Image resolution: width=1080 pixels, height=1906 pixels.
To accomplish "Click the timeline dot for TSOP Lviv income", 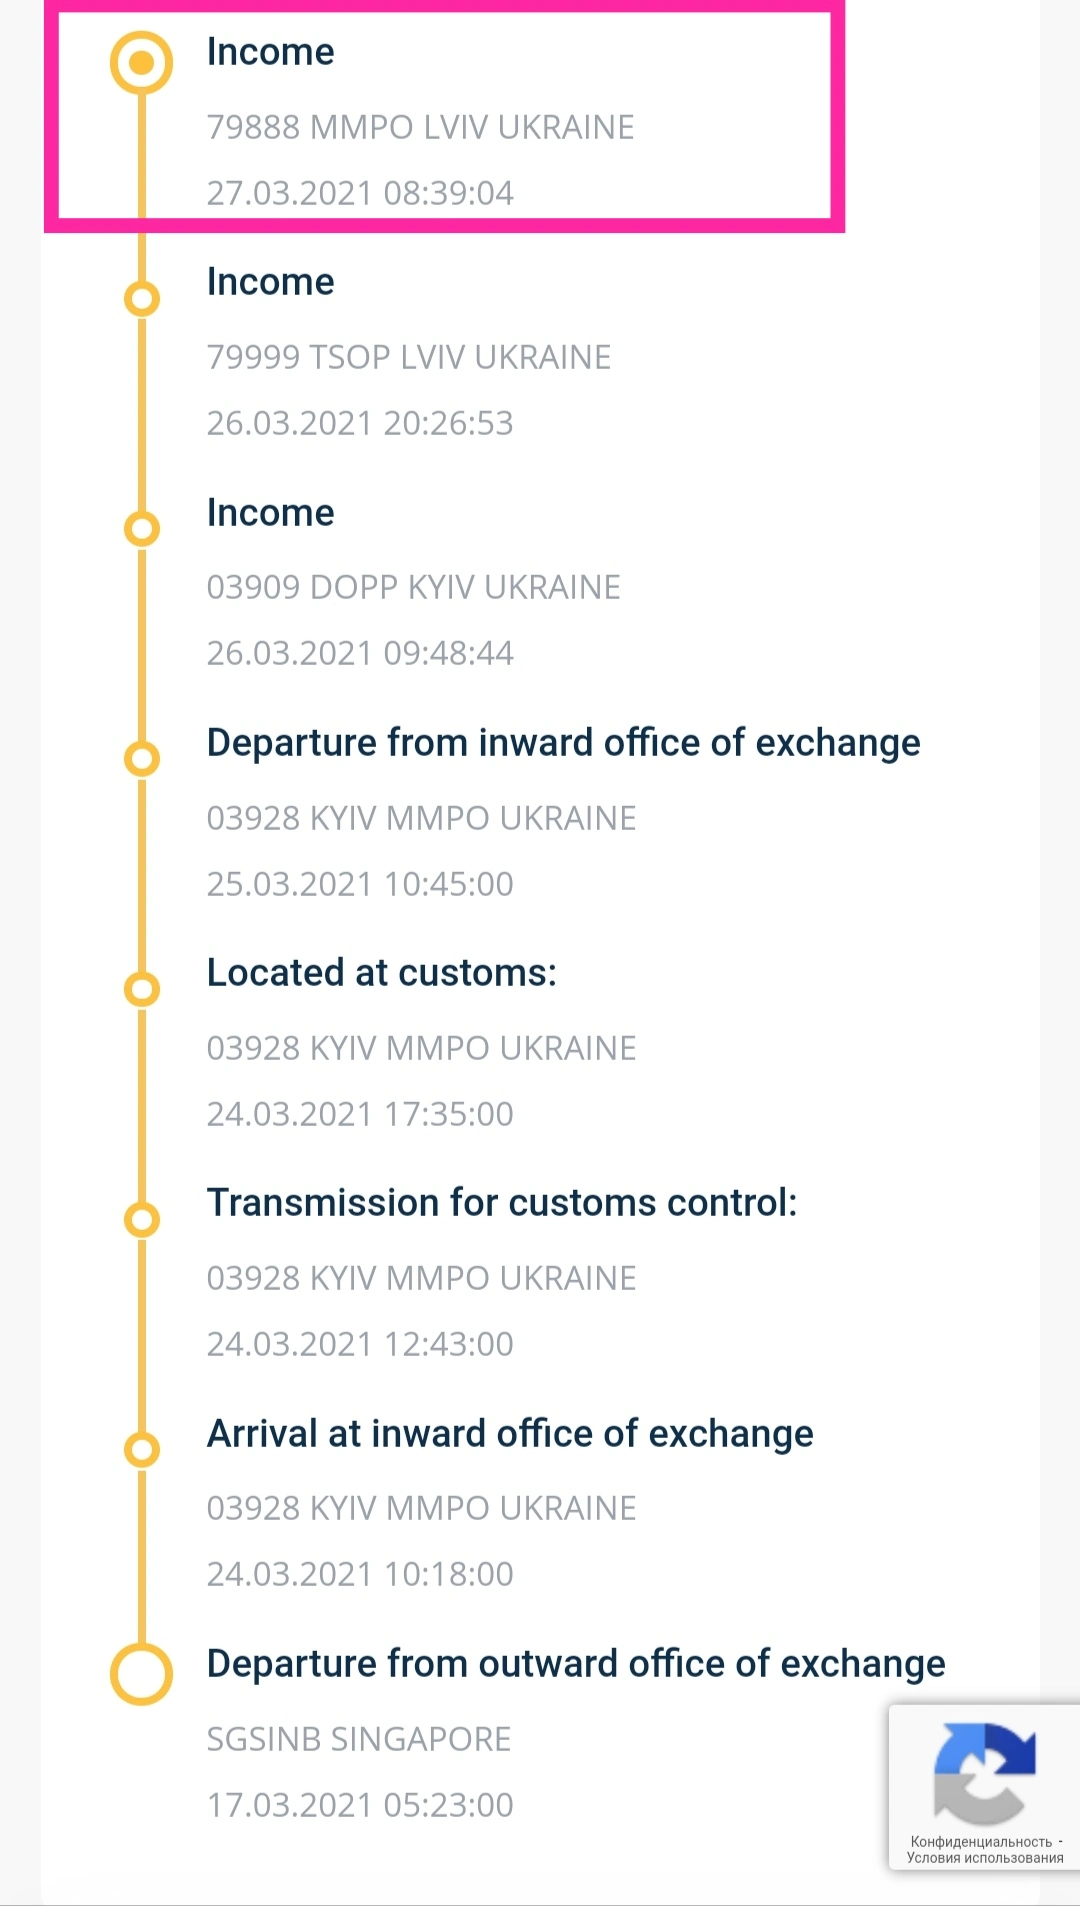I will 141,298.
